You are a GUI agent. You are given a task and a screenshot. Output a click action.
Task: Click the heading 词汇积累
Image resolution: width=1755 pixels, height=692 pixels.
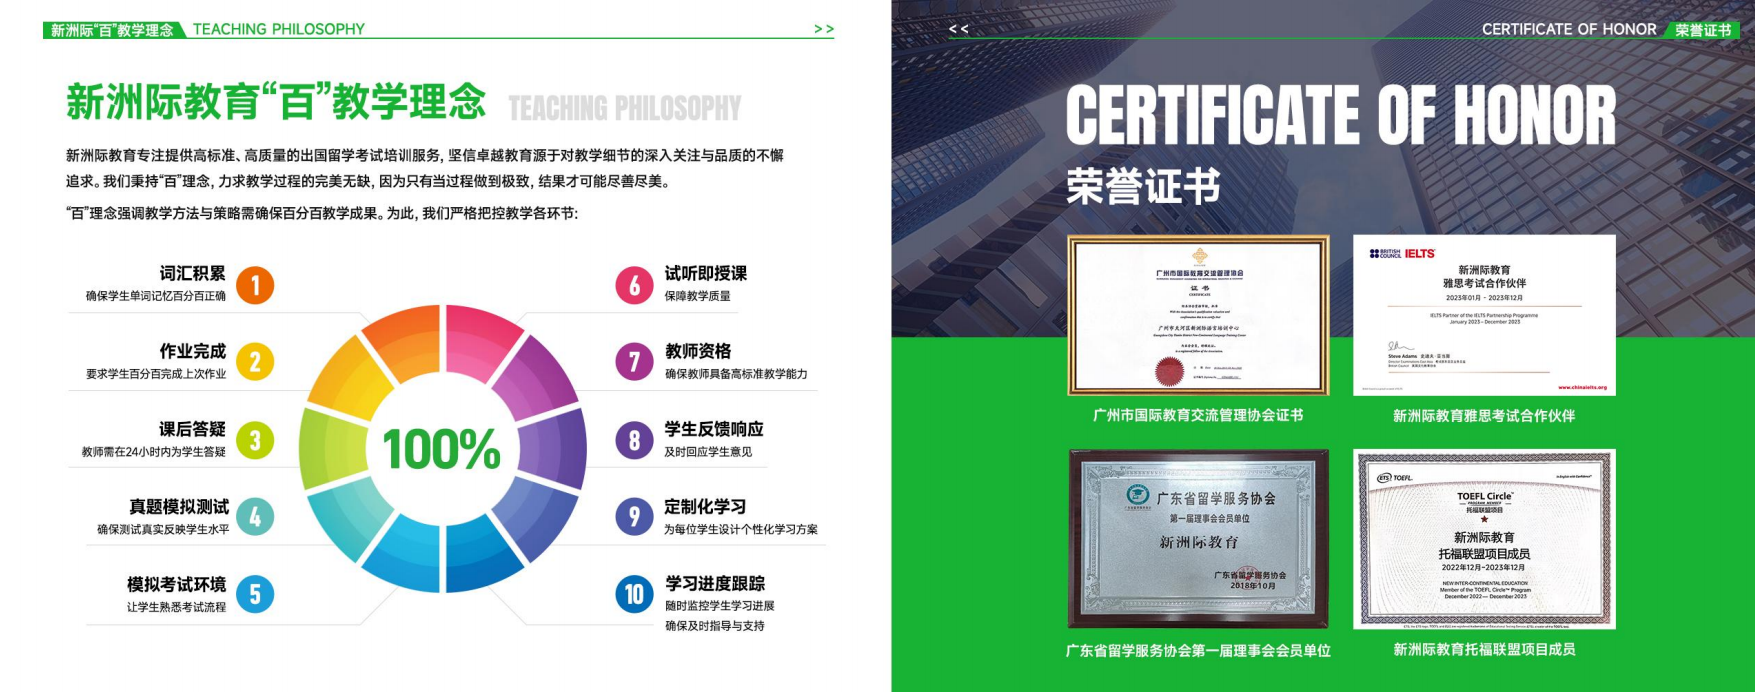point(192,273)
